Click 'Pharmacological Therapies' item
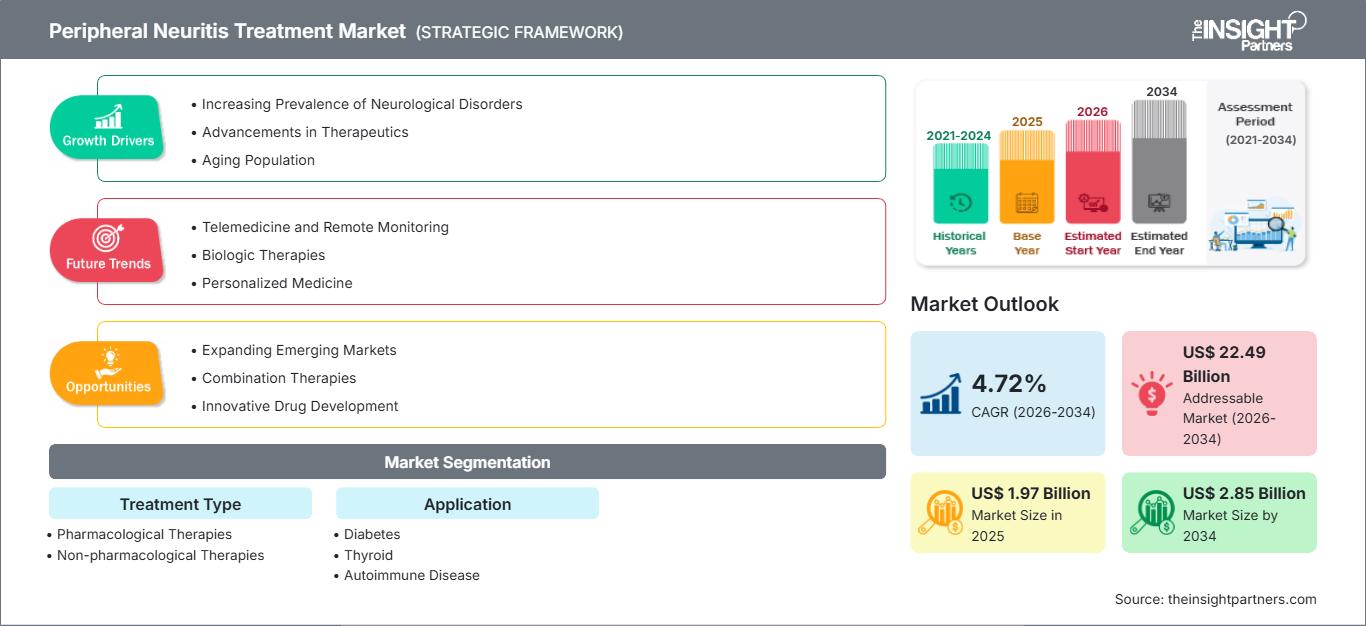Screen dimensions: 1366x626 point(144,534)
